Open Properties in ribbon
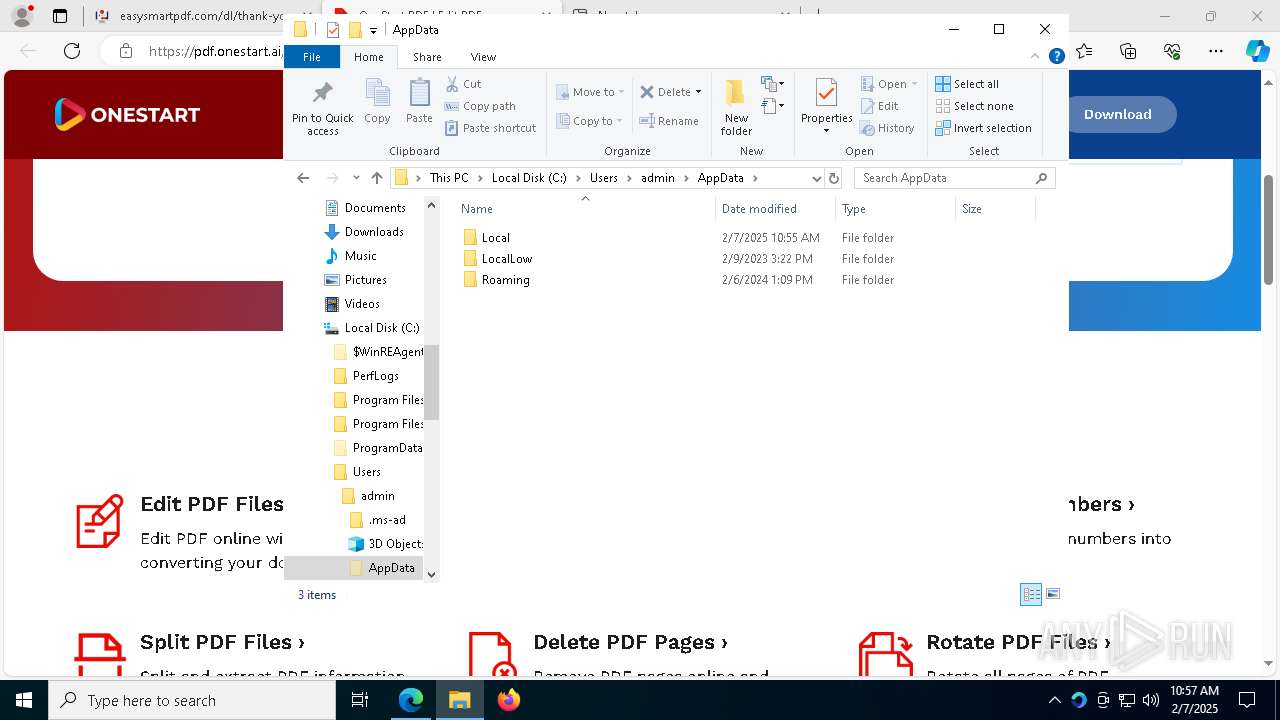This screenshot has width=1280, height=720. pos(826,106)
